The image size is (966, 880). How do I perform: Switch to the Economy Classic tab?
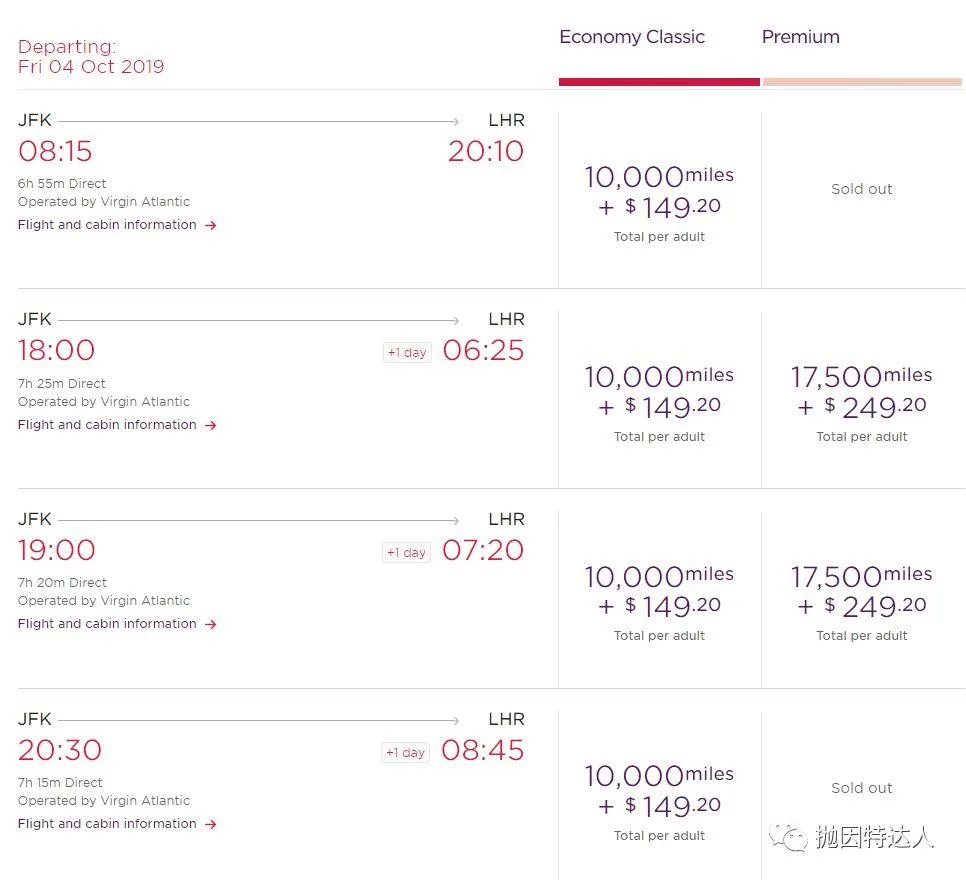(x=632, y=37)
